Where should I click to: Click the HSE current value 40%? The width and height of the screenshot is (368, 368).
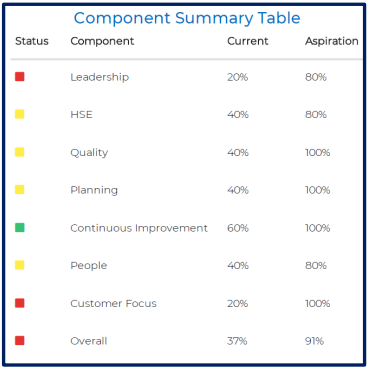[x=238, y=115]
